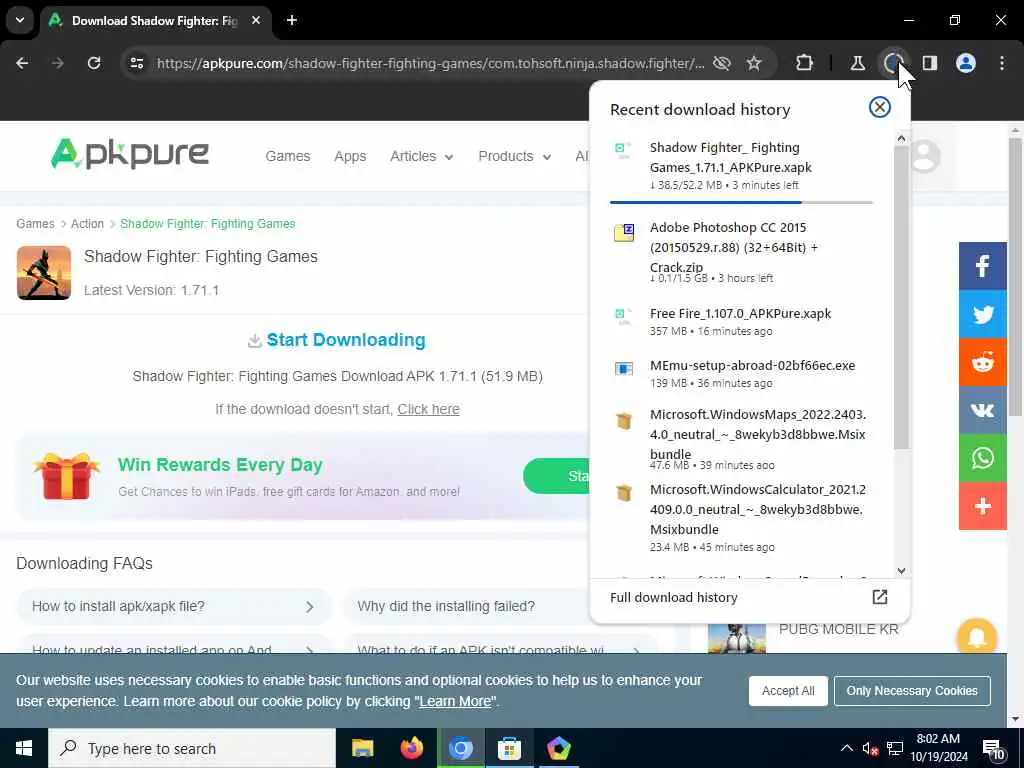Expand the tab search dropdown
This screenshot has width=1024, height=768.
(x=20, y=20)
